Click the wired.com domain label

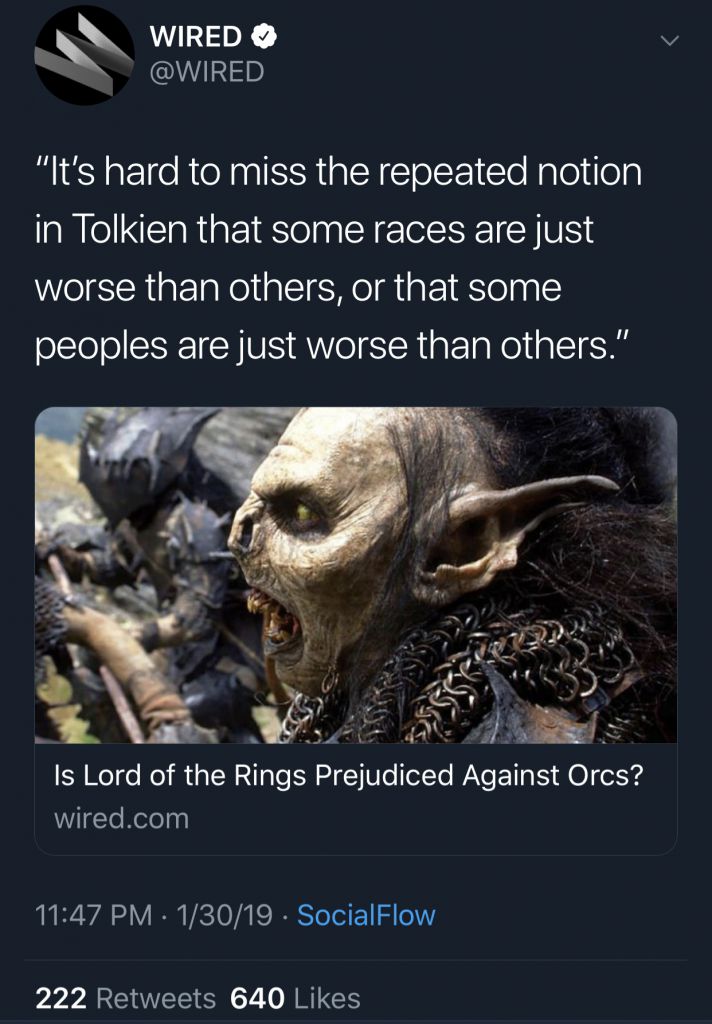point(121,818)
